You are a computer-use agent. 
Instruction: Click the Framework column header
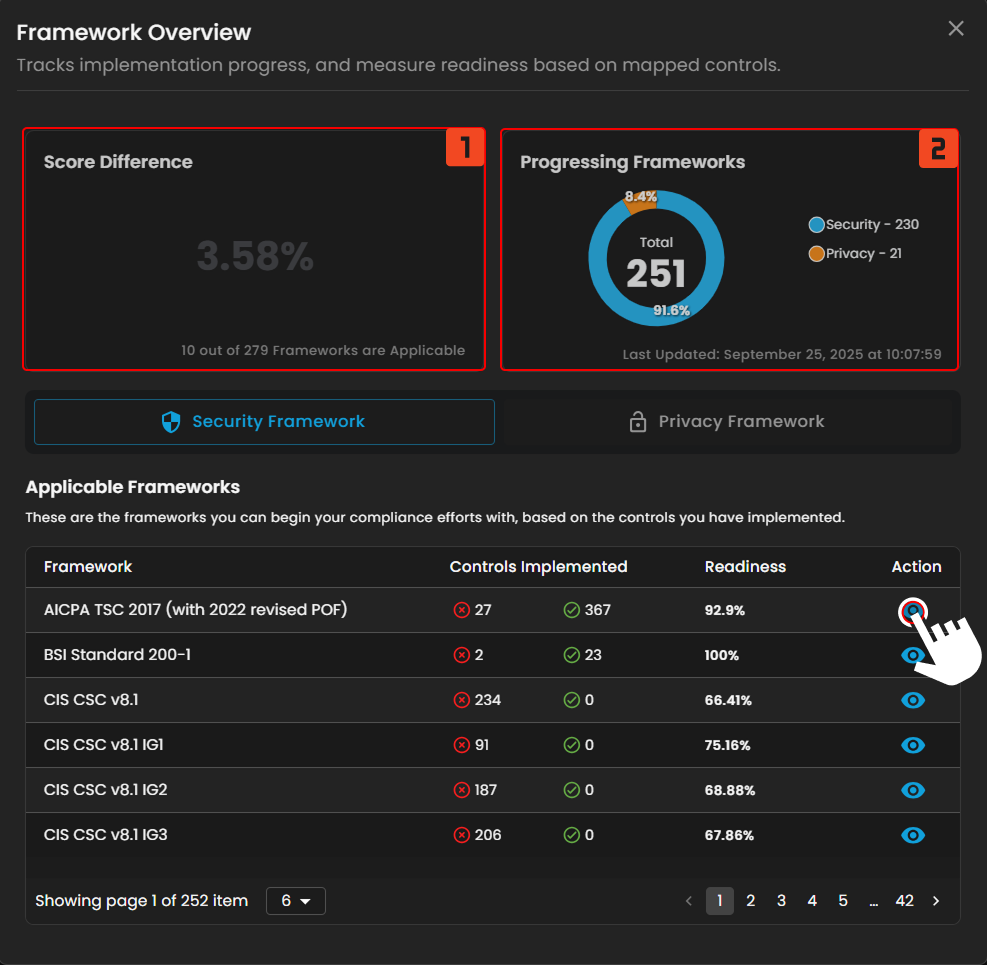(88, 567)
